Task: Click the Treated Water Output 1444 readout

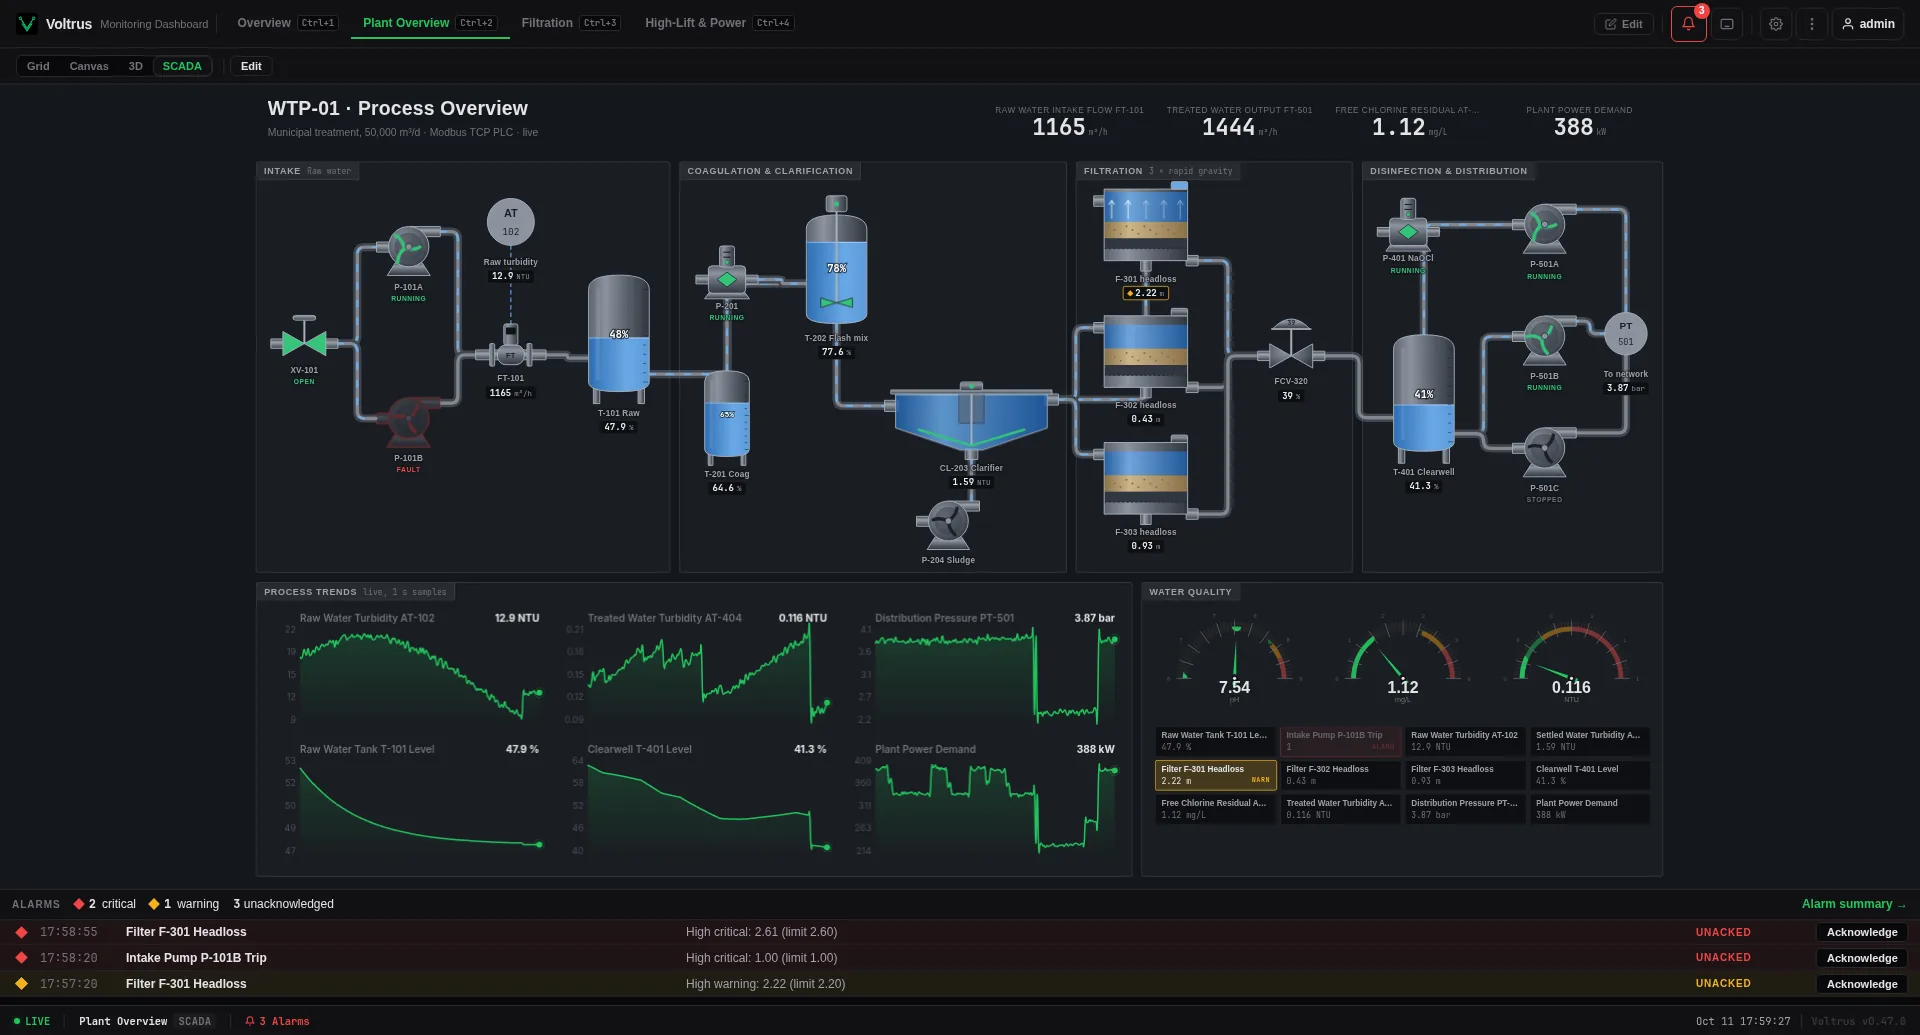Action: coord(1239,122)
